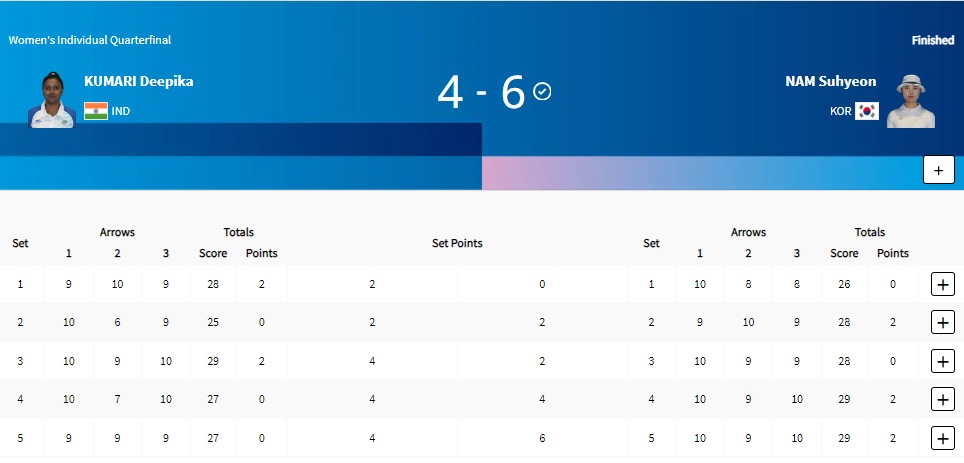Open KUMARI Deepika profile link

click(x=139, y=82)
